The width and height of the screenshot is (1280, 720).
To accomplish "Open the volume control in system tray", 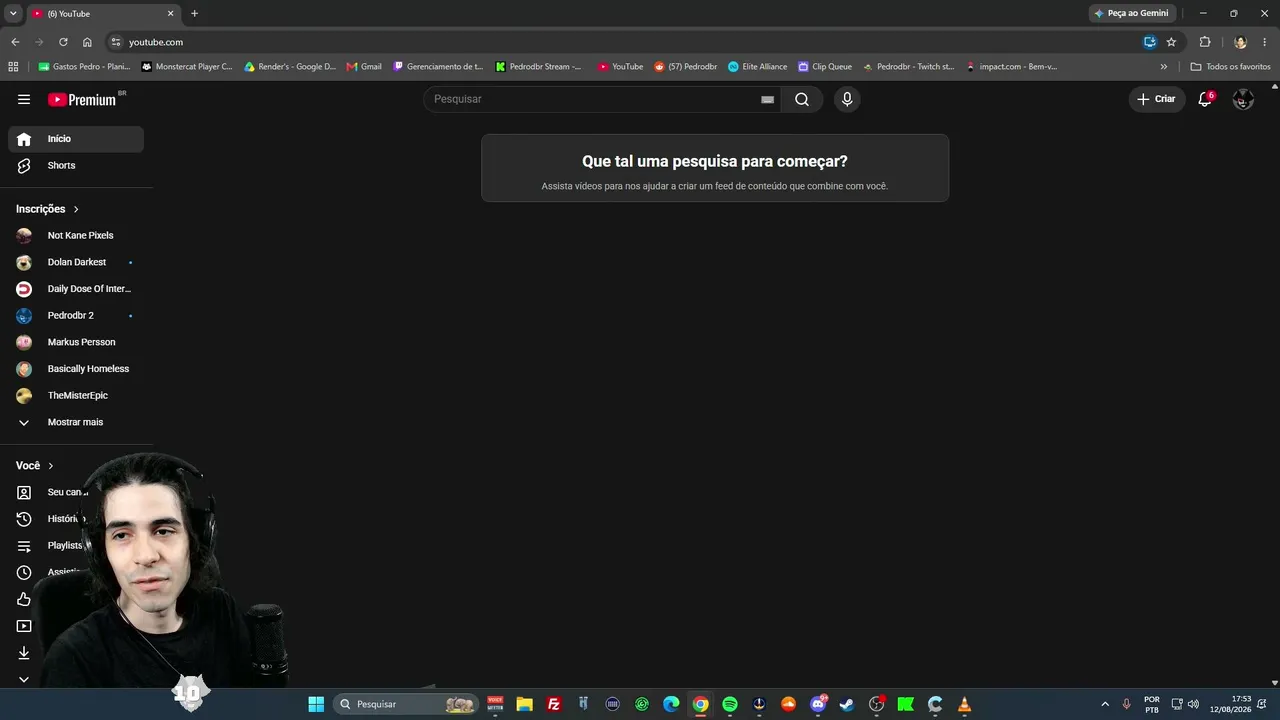I will 1193,704.
